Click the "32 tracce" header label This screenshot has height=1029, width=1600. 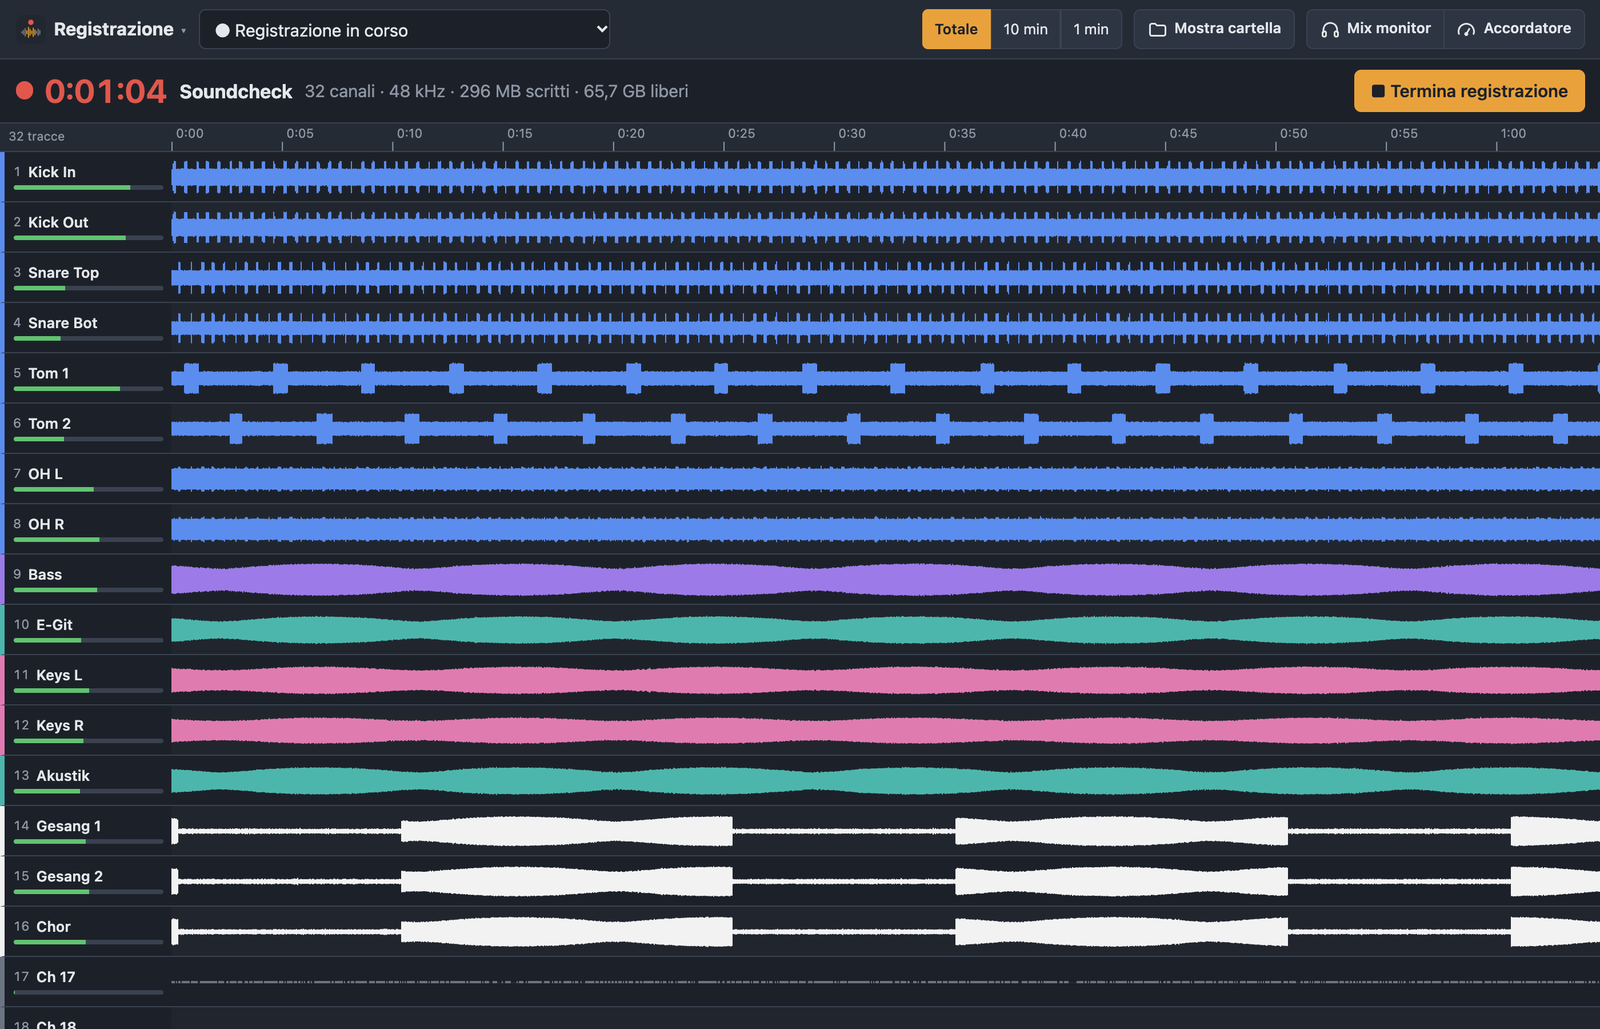(37, 137)
